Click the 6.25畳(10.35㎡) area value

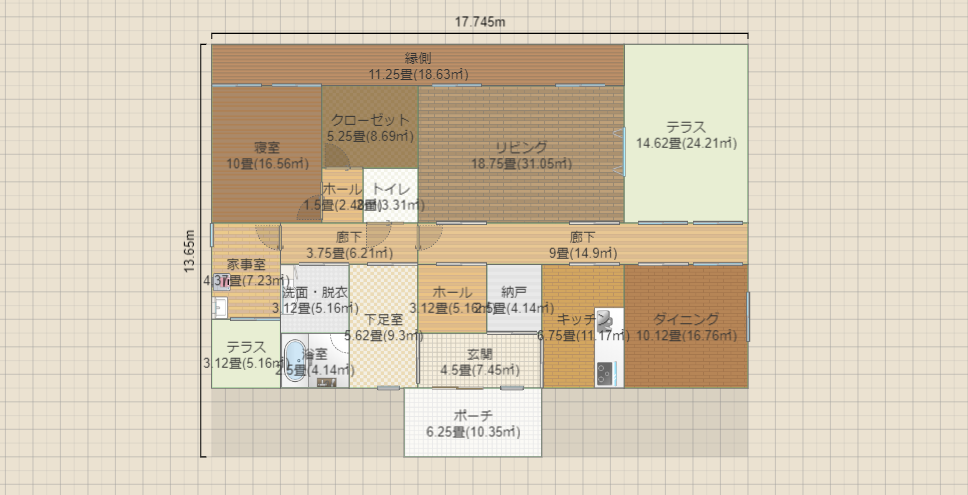point(473,433)
